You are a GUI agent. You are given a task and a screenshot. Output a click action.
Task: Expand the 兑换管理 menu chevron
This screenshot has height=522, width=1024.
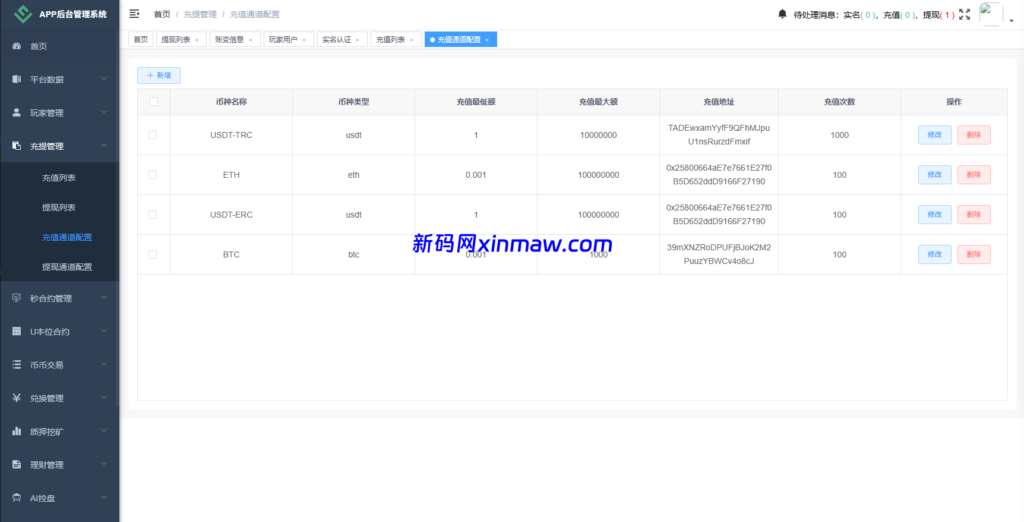[104, 398]
